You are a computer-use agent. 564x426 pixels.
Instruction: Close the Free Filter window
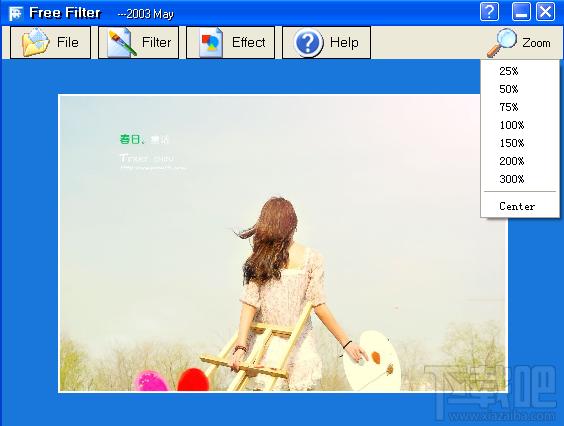[x=546, y=12]
